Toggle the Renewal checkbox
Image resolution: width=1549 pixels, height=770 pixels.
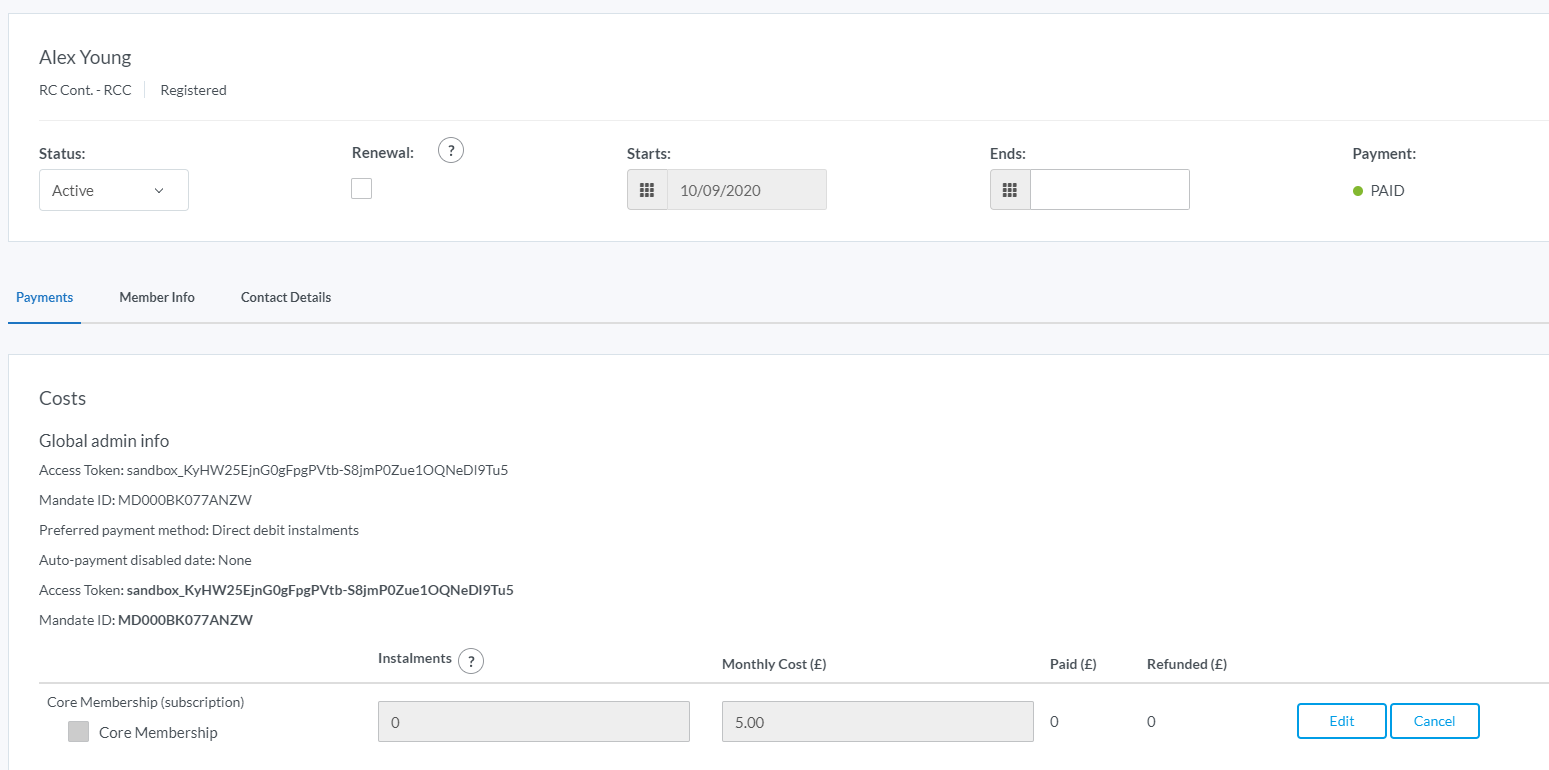point(361,188)
